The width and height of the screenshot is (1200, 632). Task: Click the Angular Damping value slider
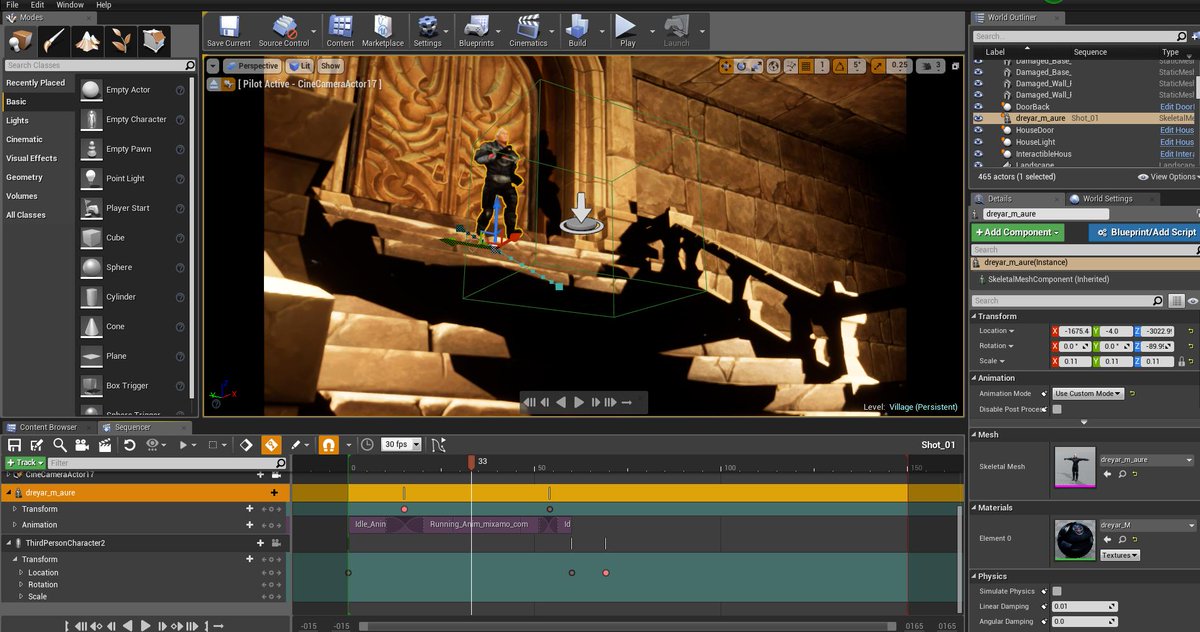pos(1084,621)
